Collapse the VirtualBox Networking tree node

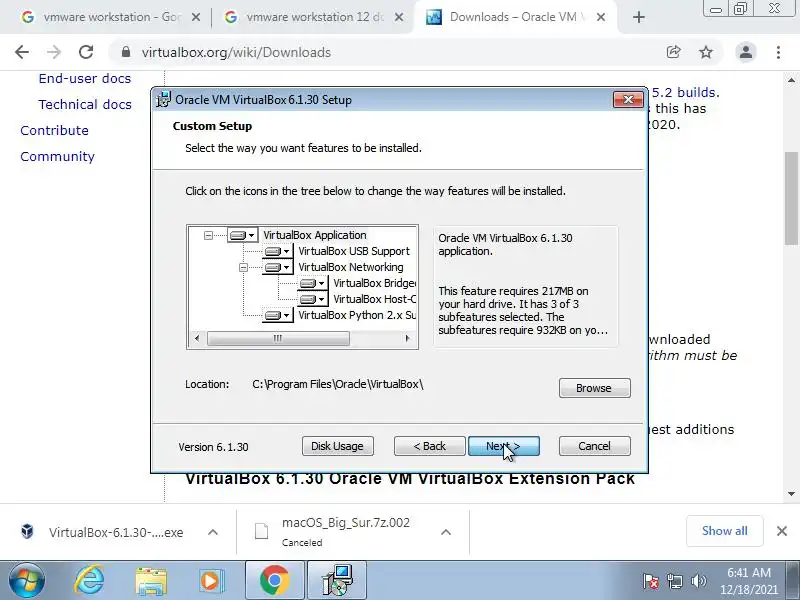coord(243,267)
